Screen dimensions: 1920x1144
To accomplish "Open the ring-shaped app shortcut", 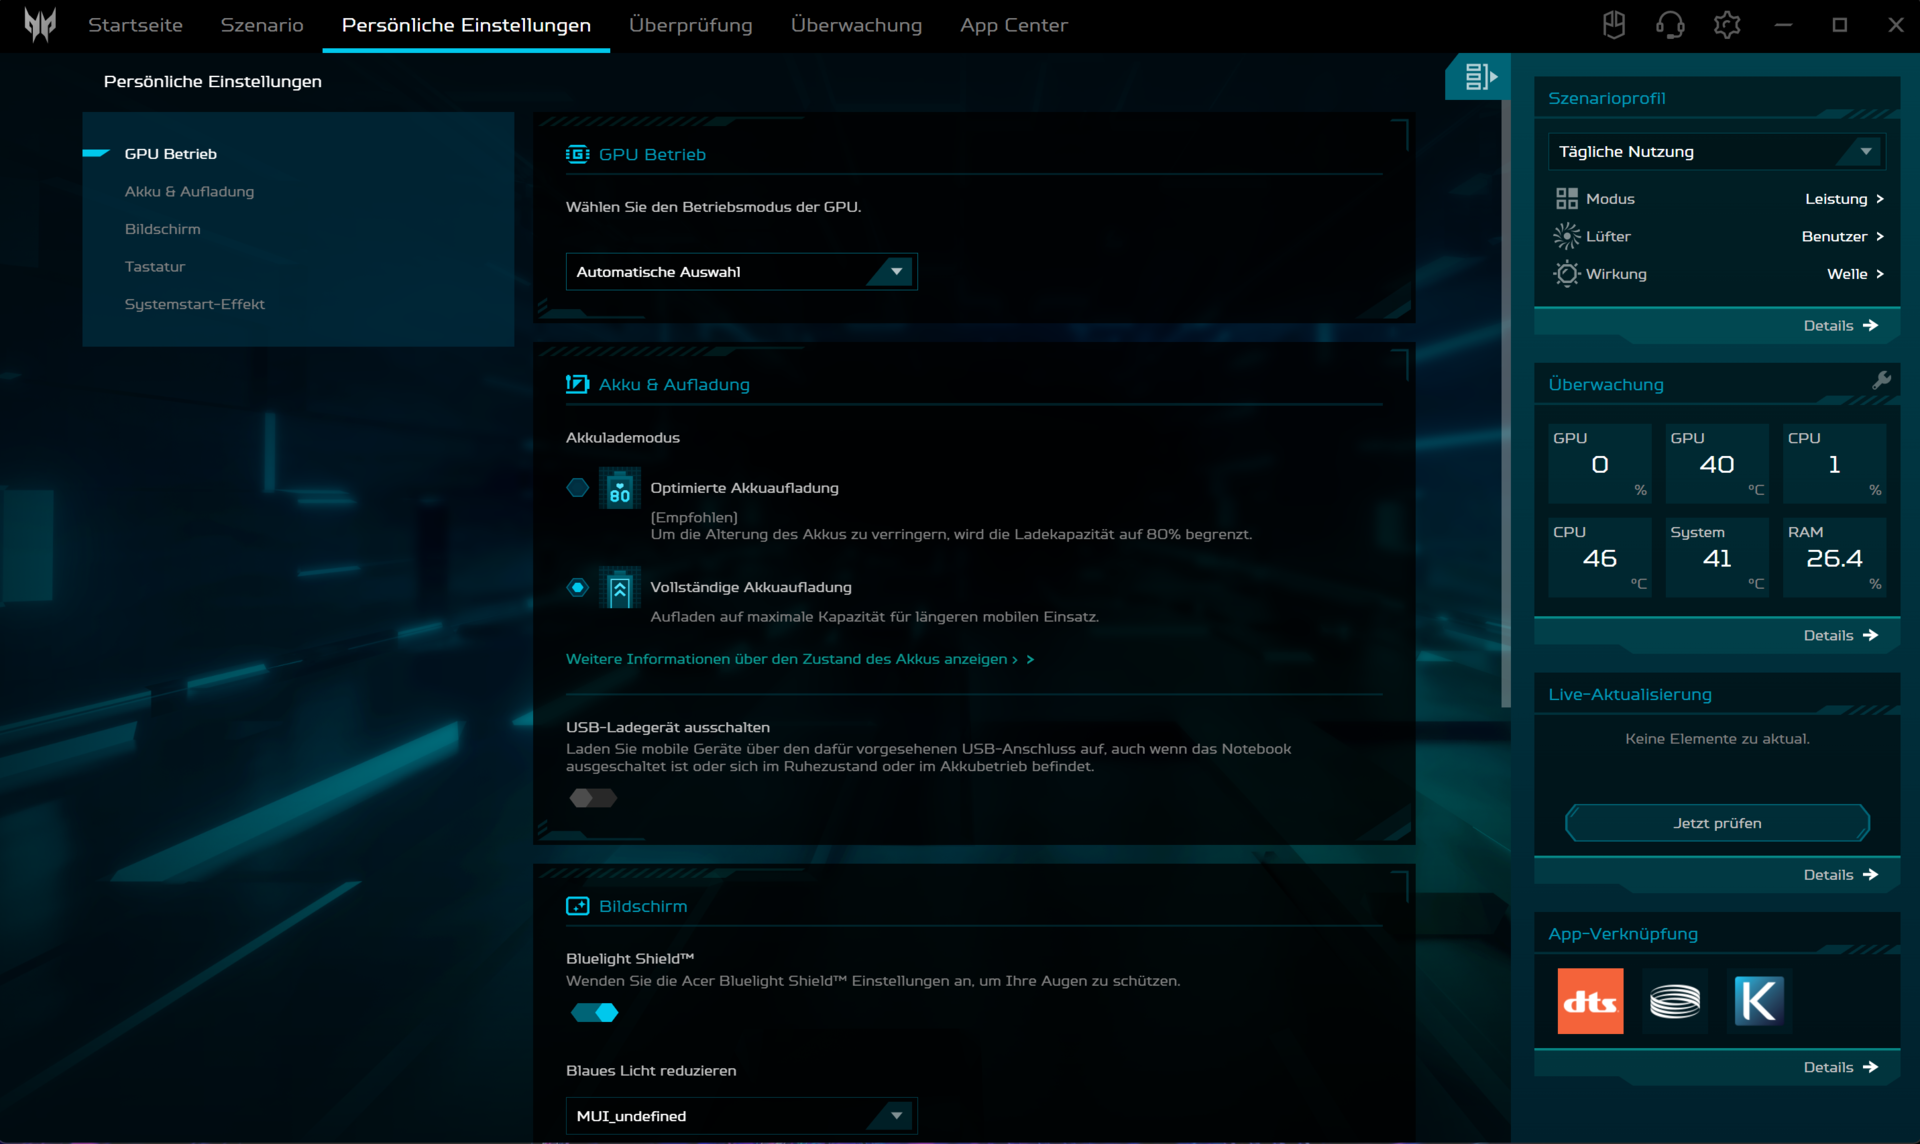I will click(1674, 1000).
